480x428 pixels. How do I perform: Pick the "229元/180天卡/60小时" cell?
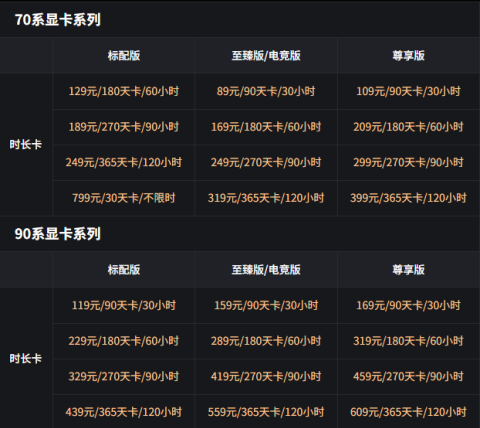[124, 341]
